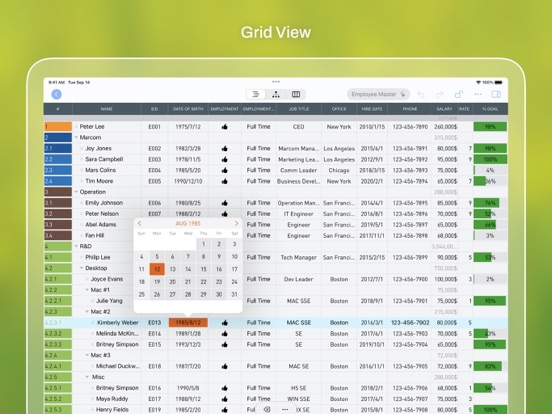The height and width of the screenshot is (414, 552).
Task: Collapse the R&D group
Action: [x=76, y=246]
